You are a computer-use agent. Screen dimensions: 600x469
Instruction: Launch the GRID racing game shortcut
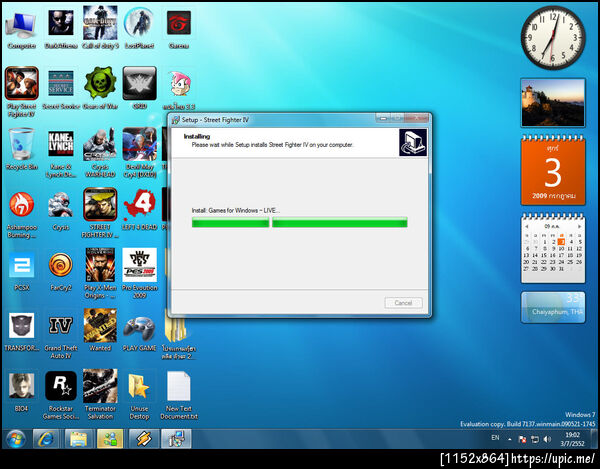[x=139, y=89]
